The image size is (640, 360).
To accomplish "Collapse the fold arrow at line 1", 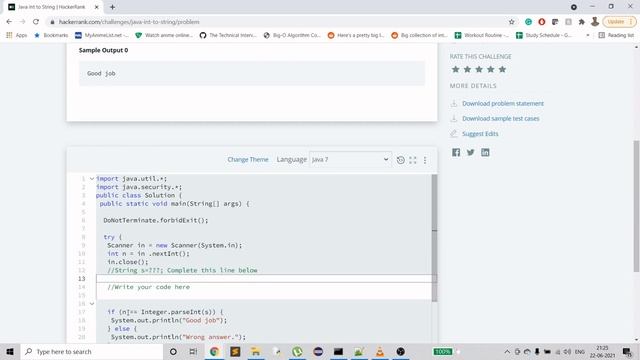I will click(x=92, y=179).
